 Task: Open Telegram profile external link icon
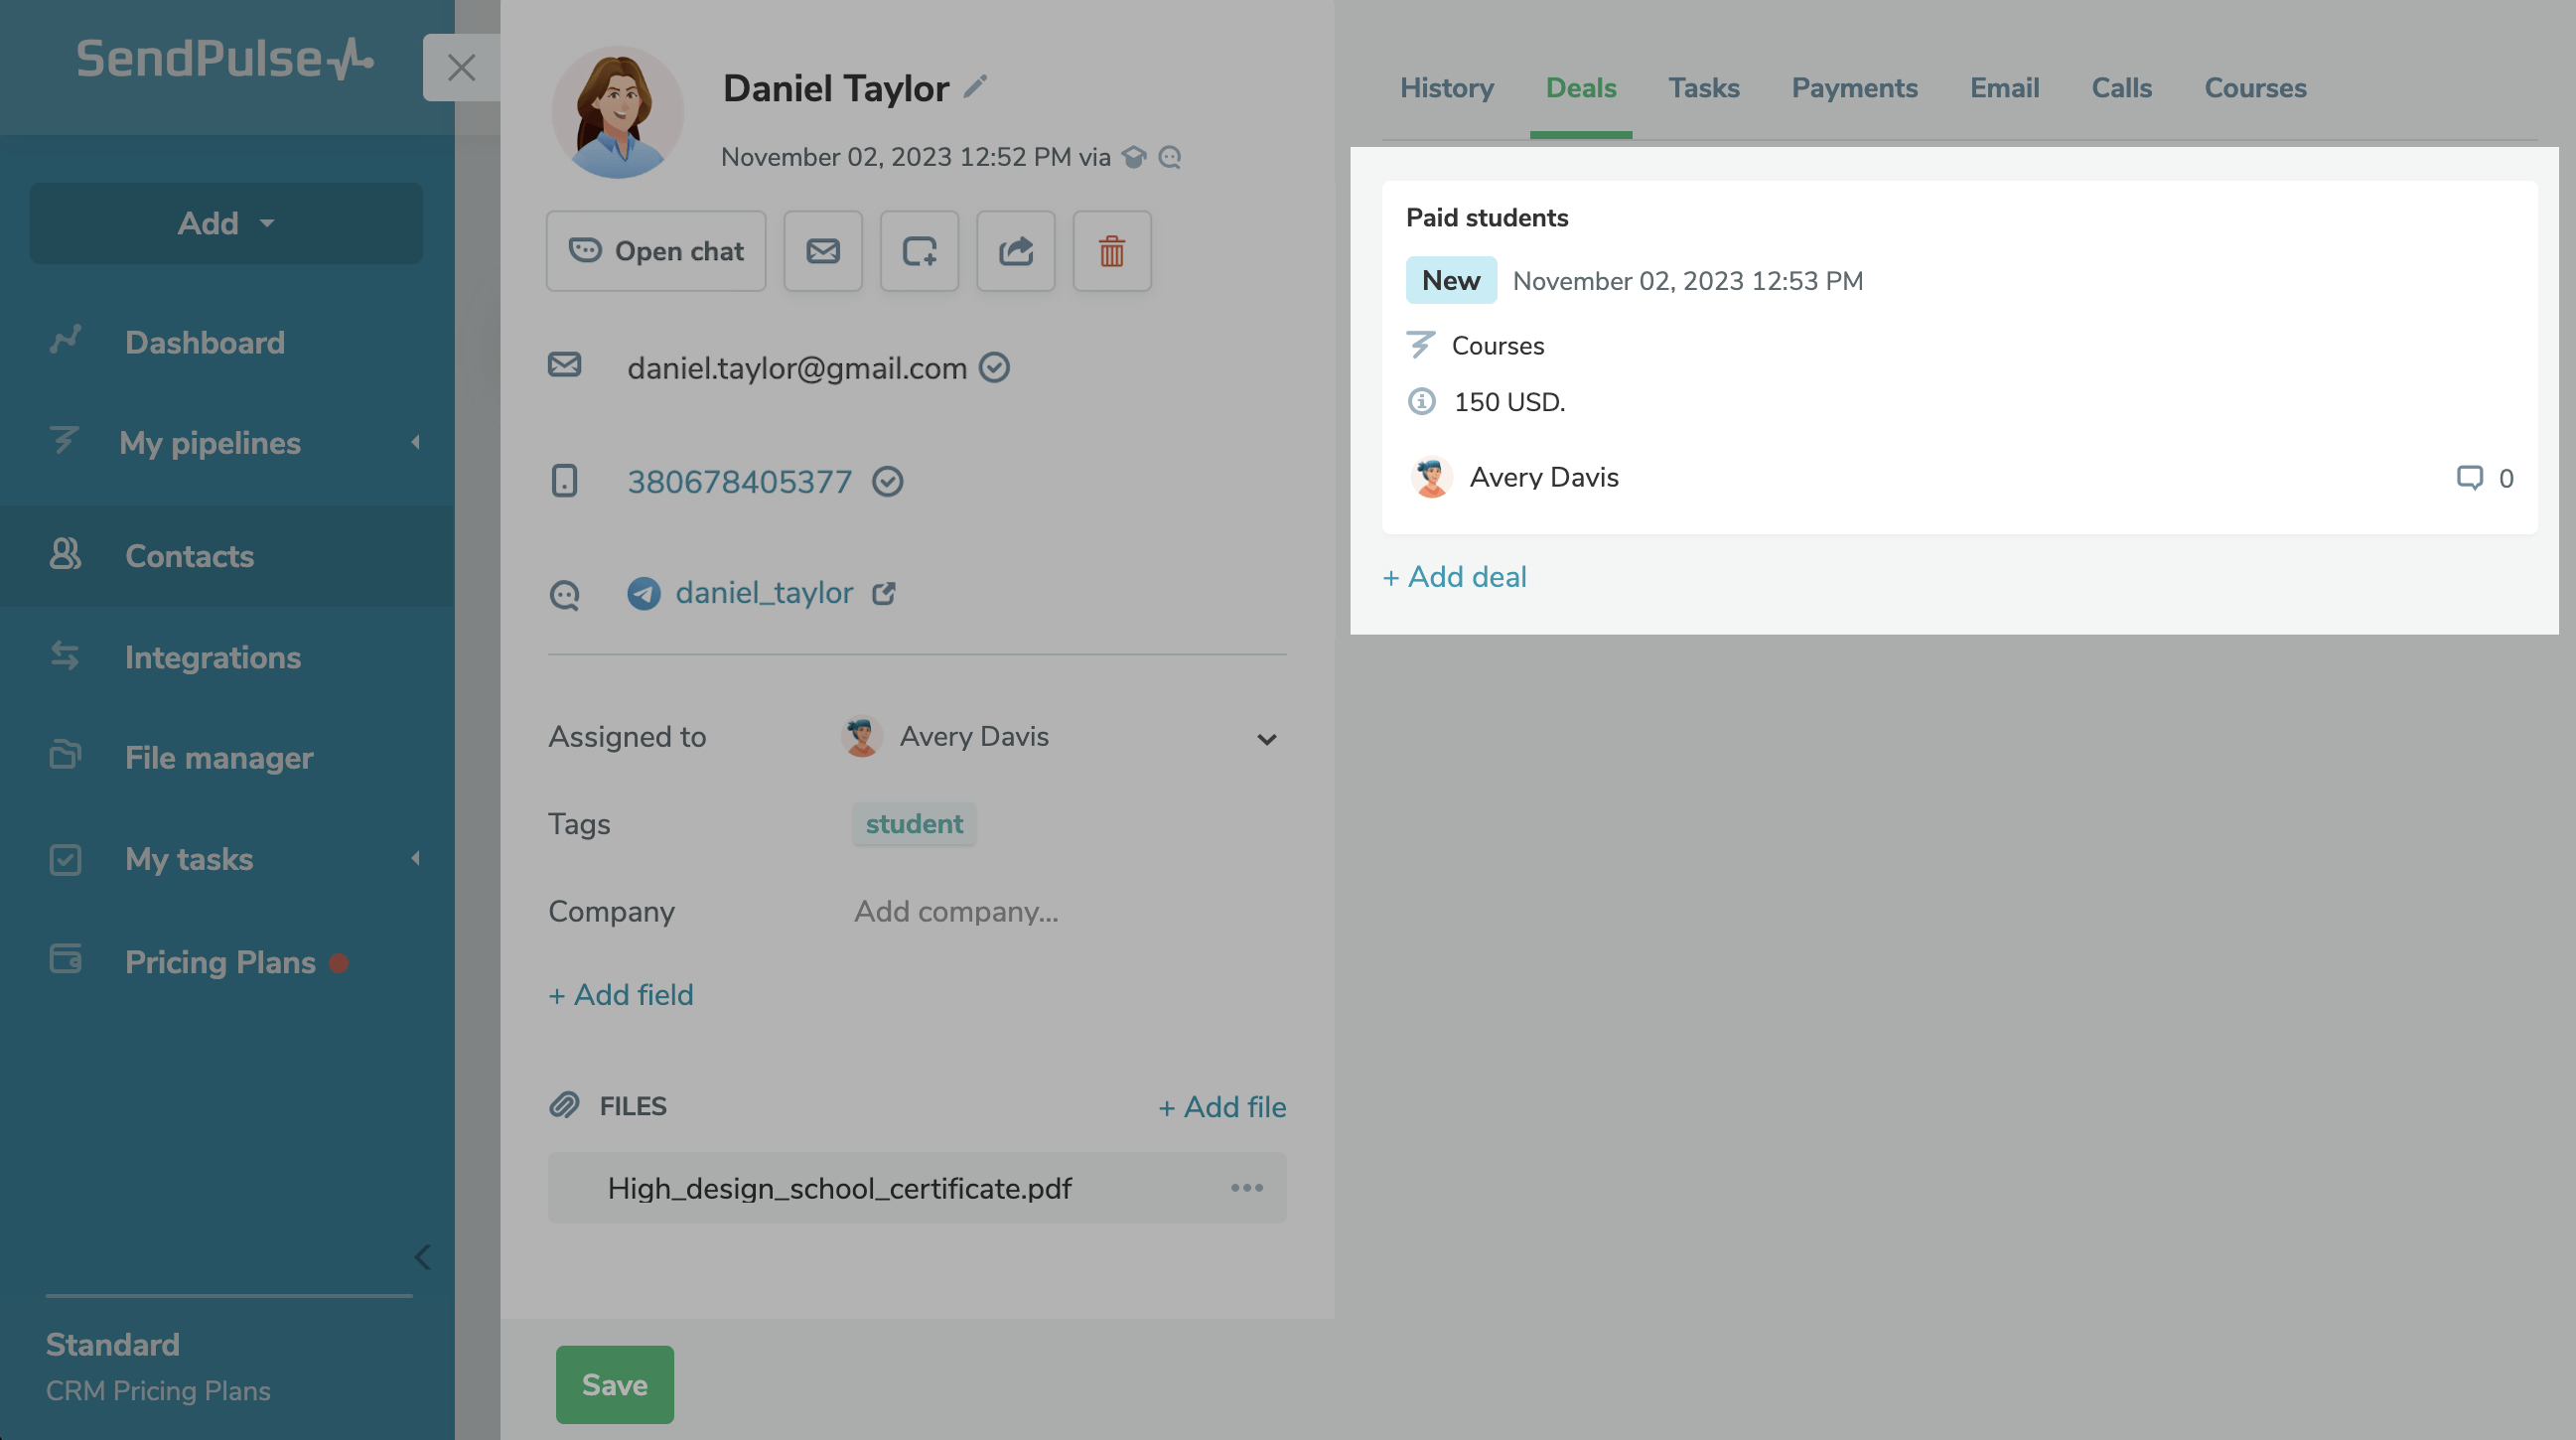coord(883,593)
